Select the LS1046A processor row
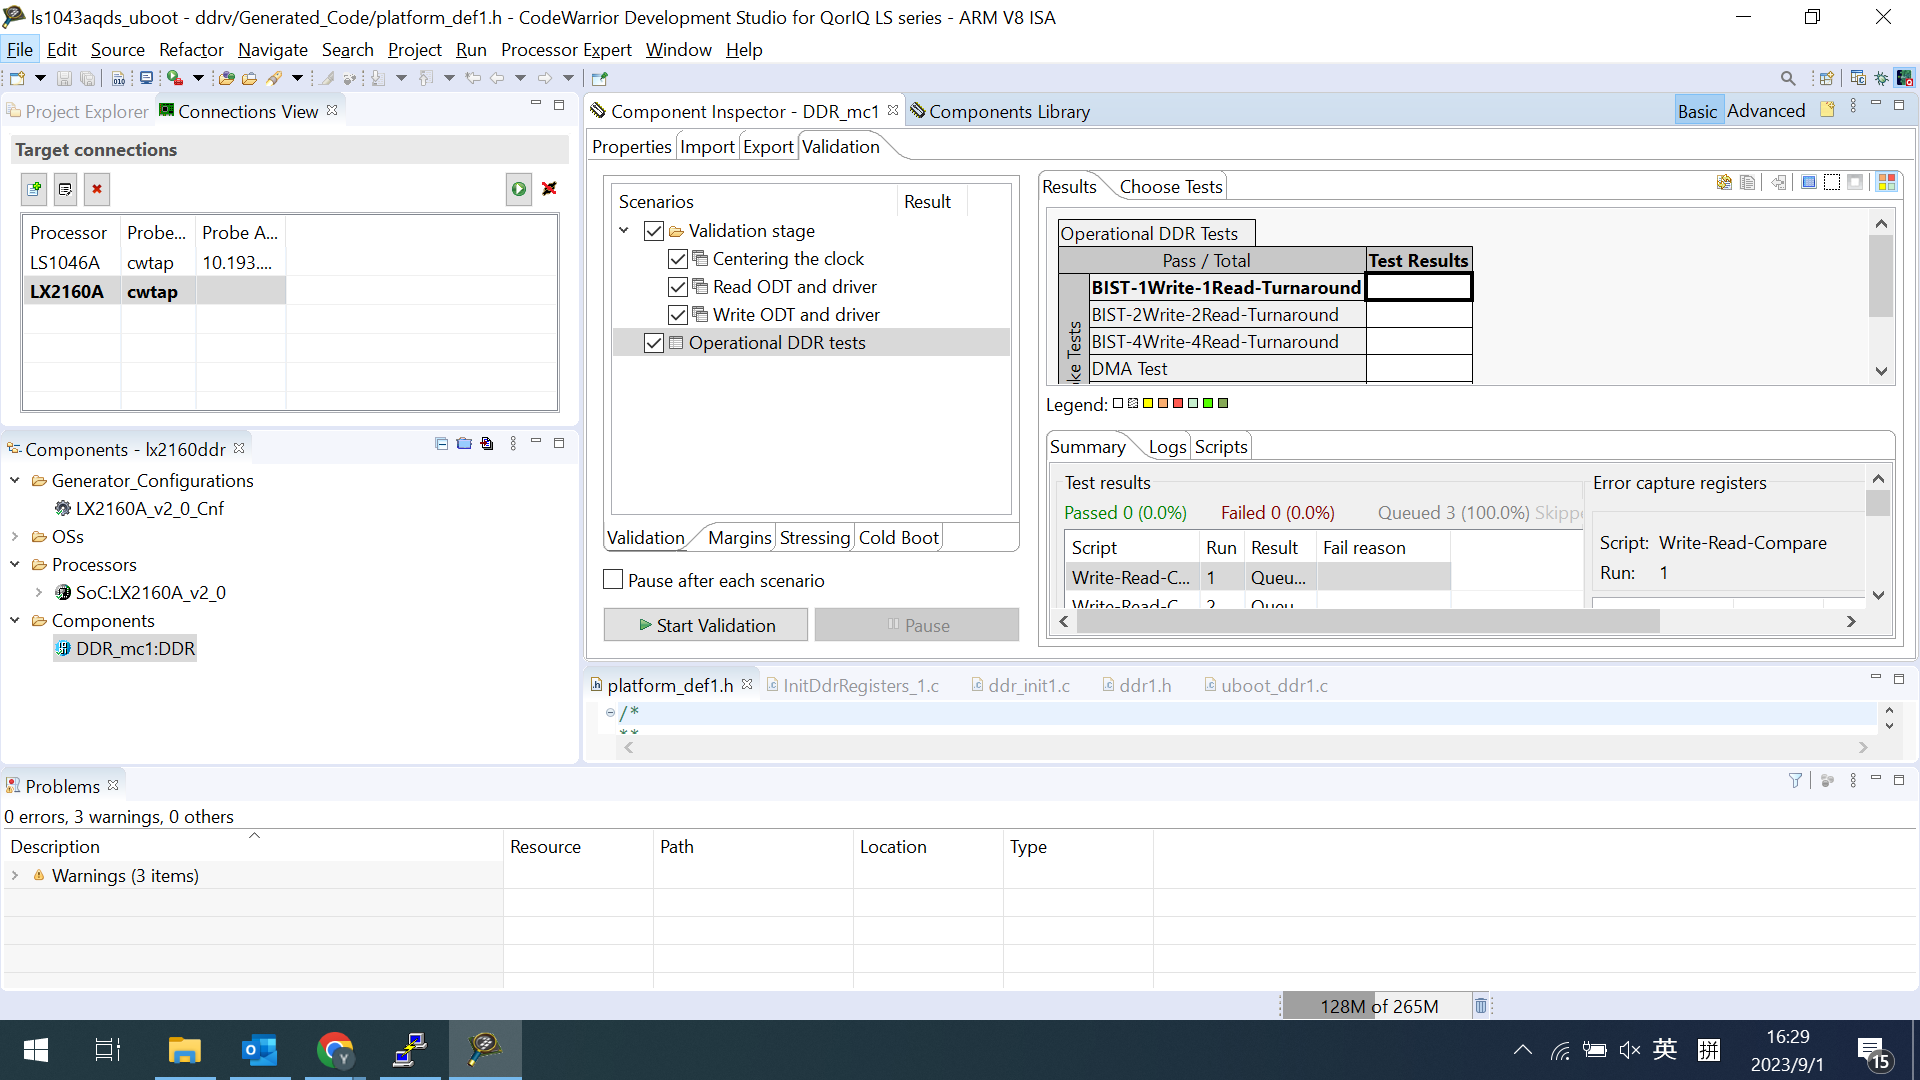 66,262
